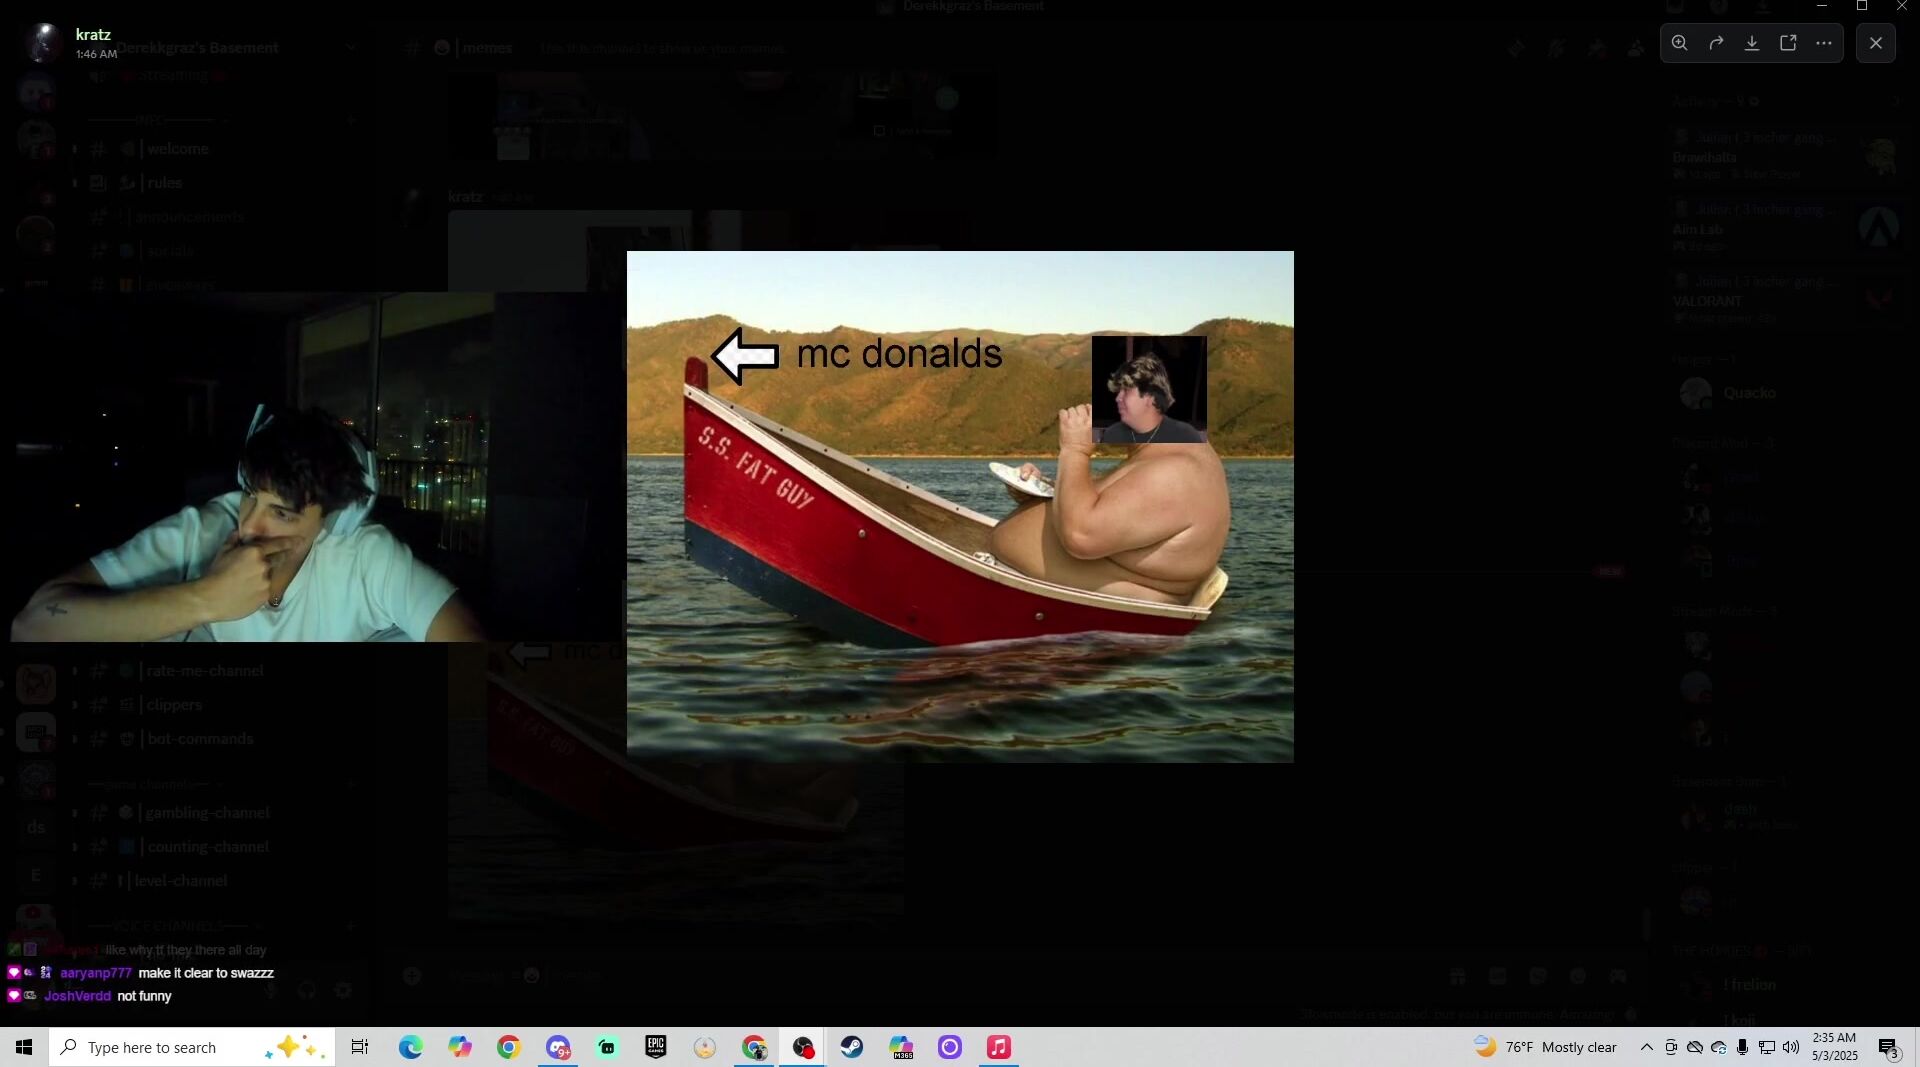Zoom in on the image with the magnifier icon
This screenshot has width=1920, height=1067.
coord(1680,43)
